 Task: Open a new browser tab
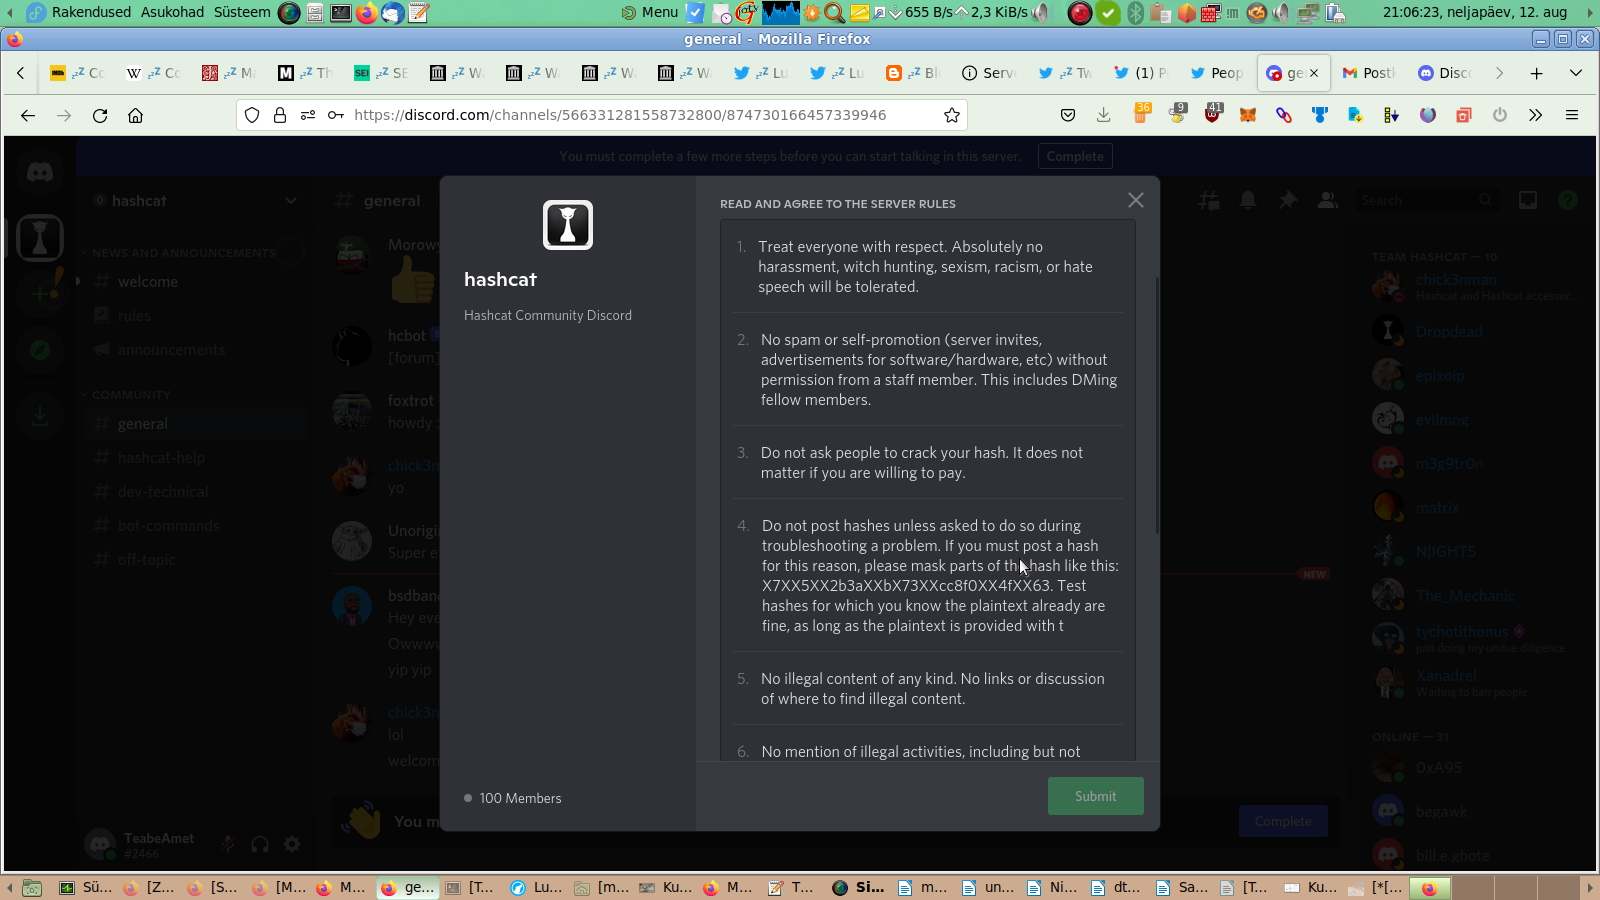point(1537,73)
